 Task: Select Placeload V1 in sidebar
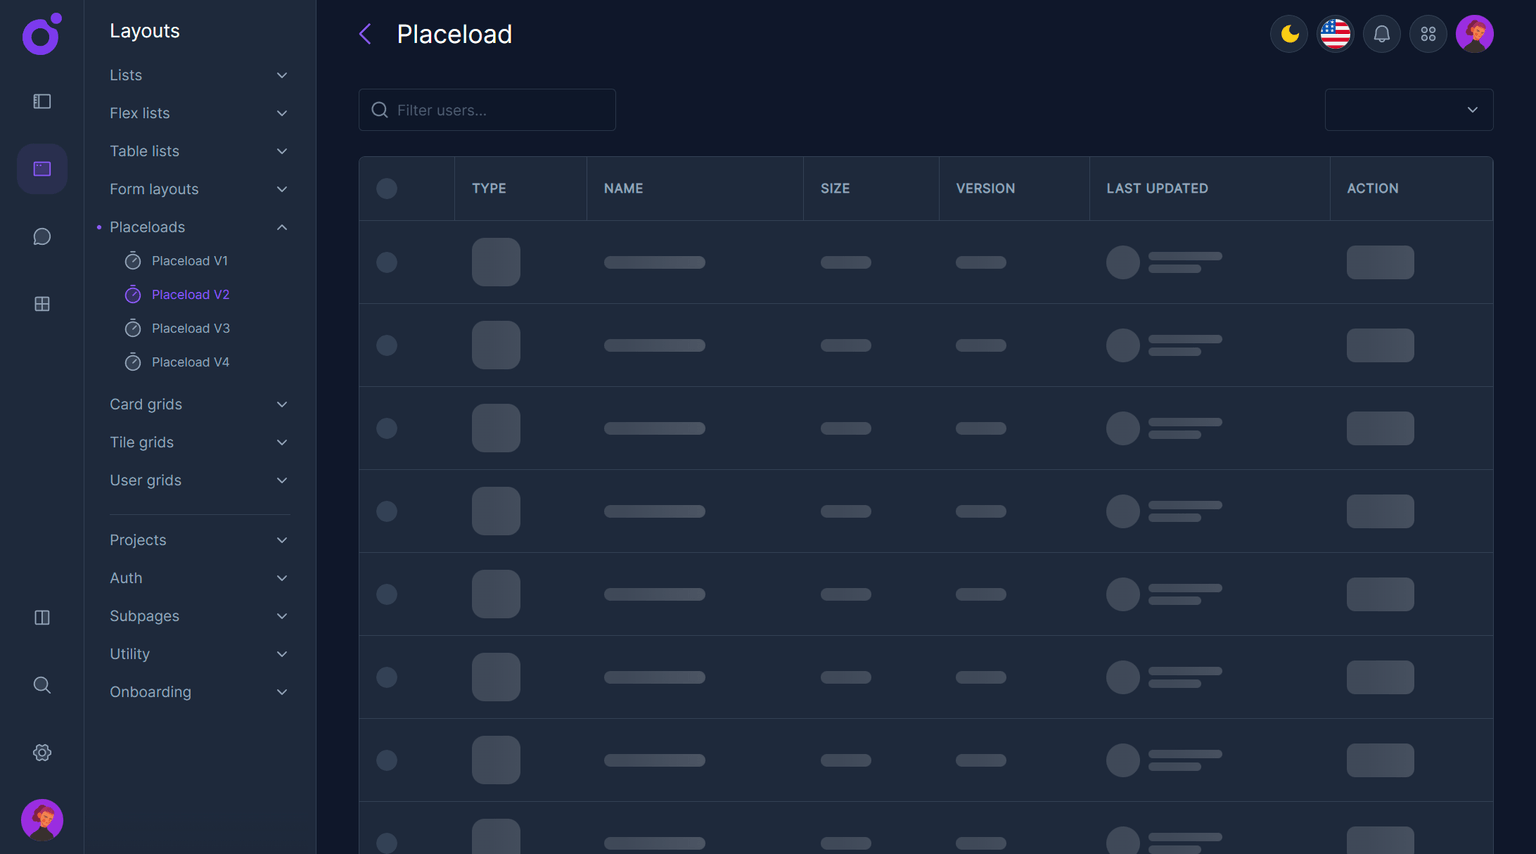click(189, 261)
